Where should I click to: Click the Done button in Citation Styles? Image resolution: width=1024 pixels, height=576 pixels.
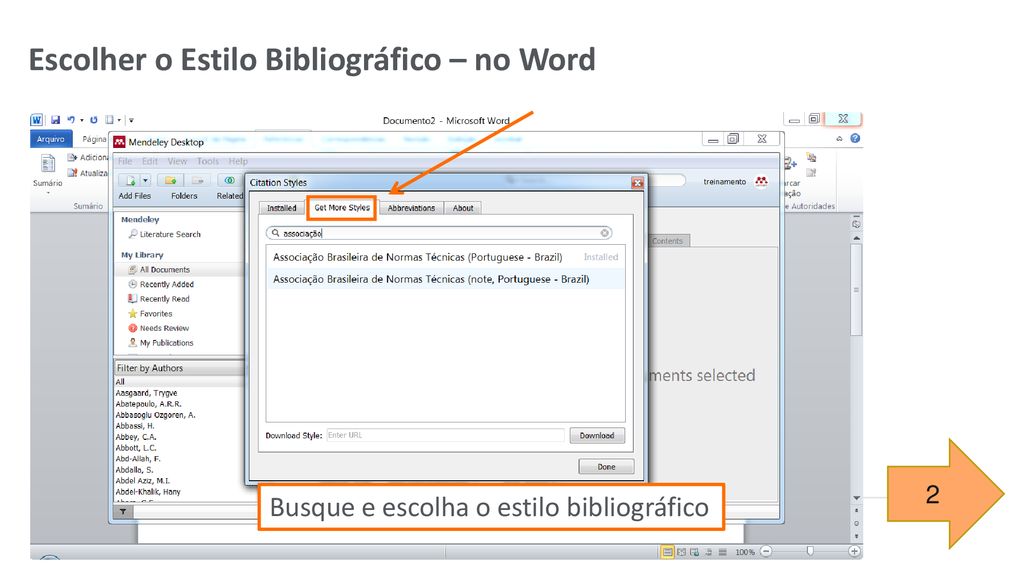click(606, 467)
